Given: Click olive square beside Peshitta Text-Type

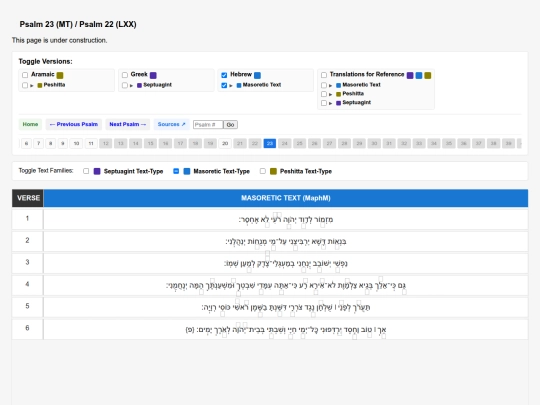Looking at the screenshot, I should click(x=273, y=171).
